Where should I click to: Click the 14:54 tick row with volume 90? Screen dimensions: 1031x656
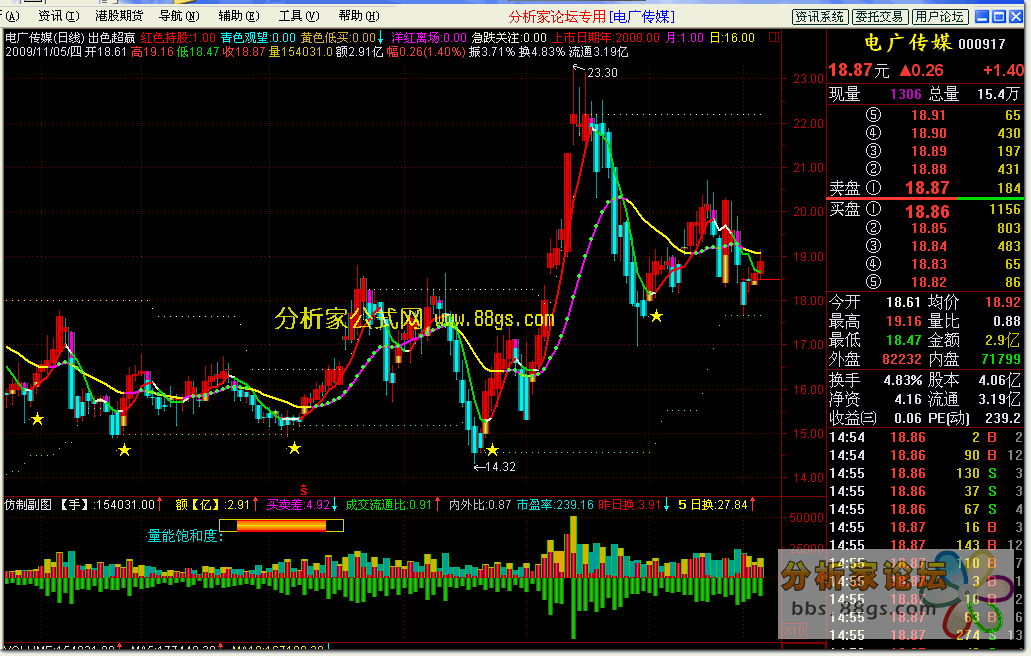(926, 456)
